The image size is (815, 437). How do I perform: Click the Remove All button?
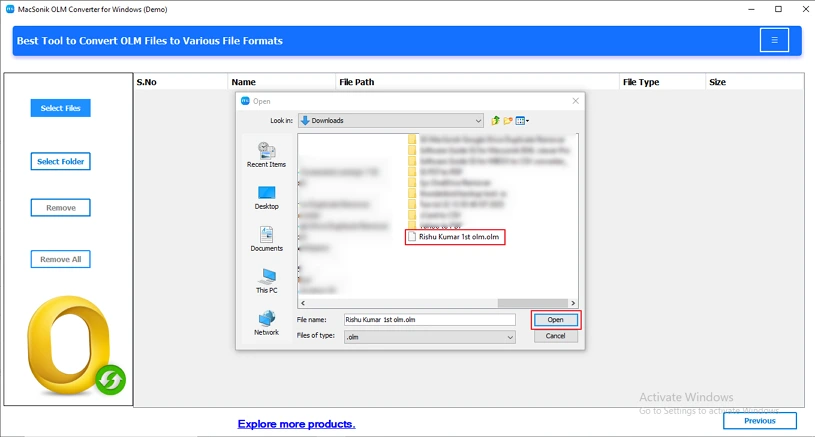[x=60, y=259]
